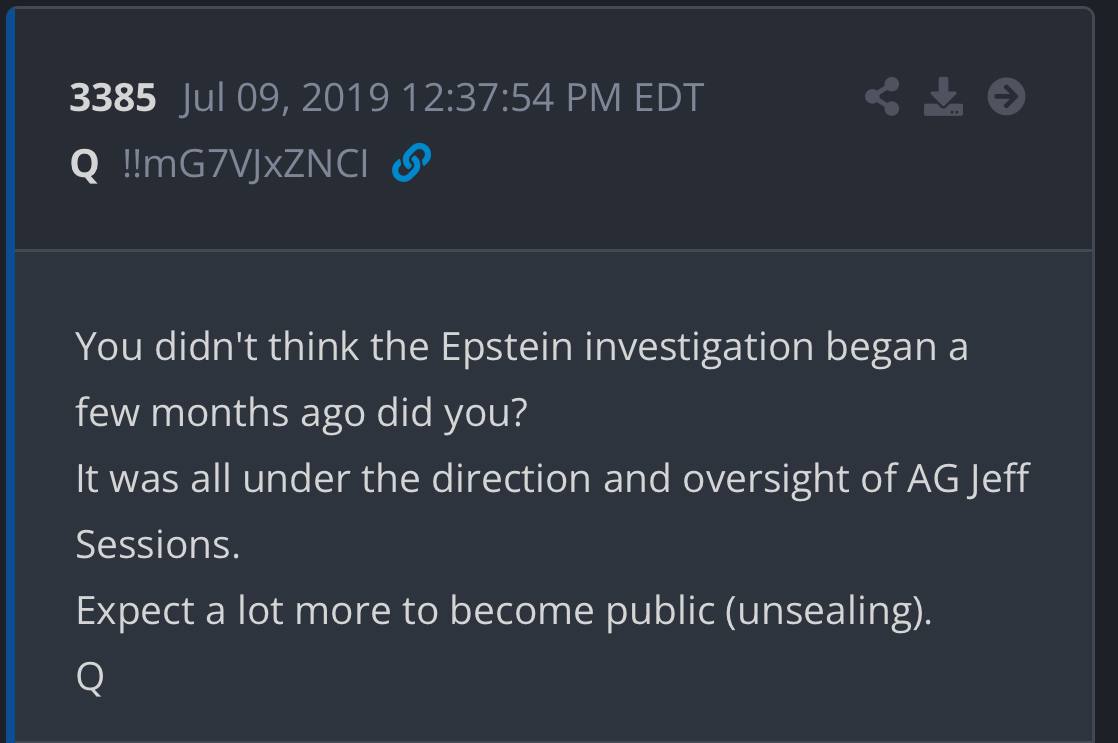
Task: Copy permalink via the blue chain icon
Action: pyautogui.click(x=411, y=162)
